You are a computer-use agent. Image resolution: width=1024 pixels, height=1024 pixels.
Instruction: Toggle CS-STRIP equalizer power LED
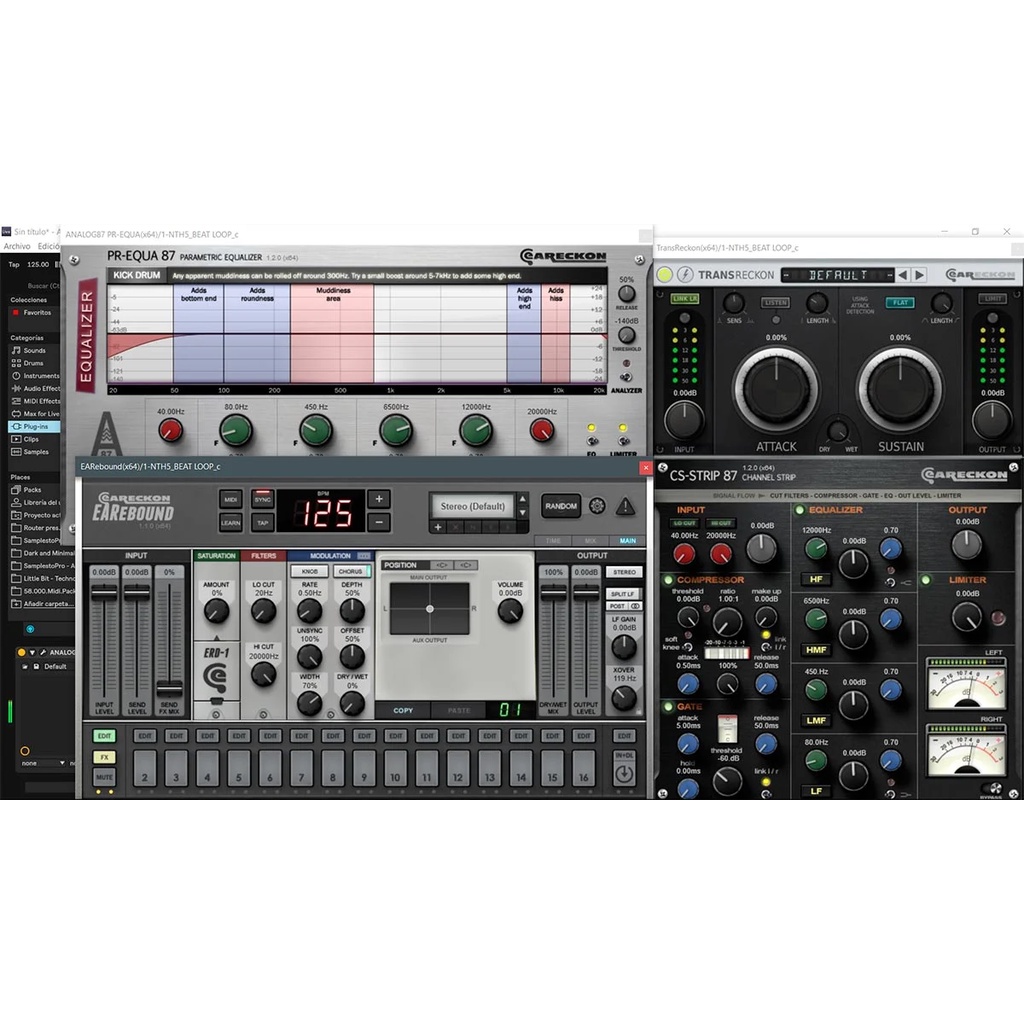tap(799, 509)
